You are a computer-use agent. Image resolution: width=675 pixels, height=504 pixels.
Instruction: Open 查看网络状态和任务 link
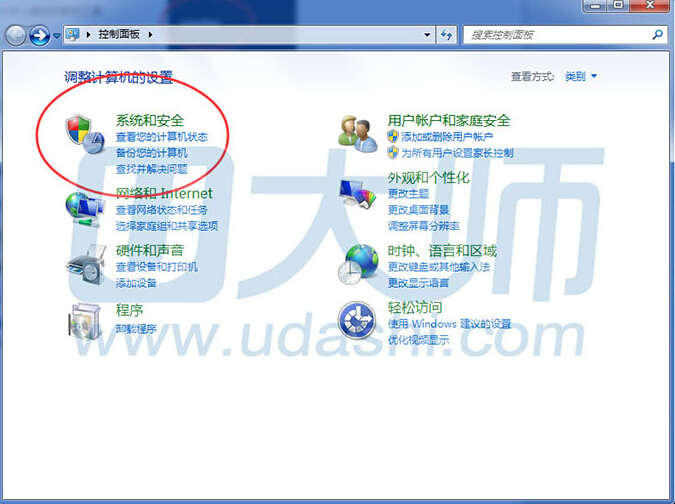coord(161,211)
